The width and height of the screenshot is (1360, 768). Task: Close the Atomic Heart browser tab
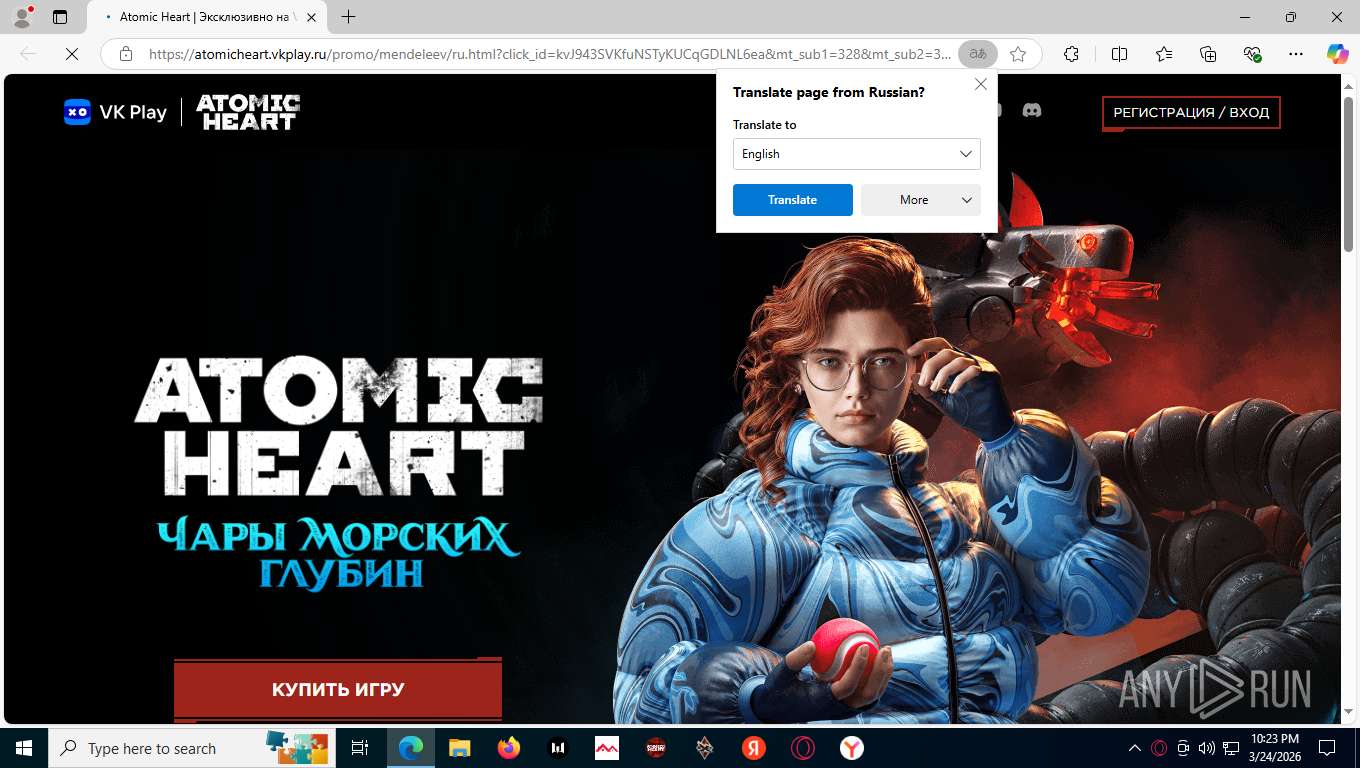pyautogui.click(x=311, y=17)
